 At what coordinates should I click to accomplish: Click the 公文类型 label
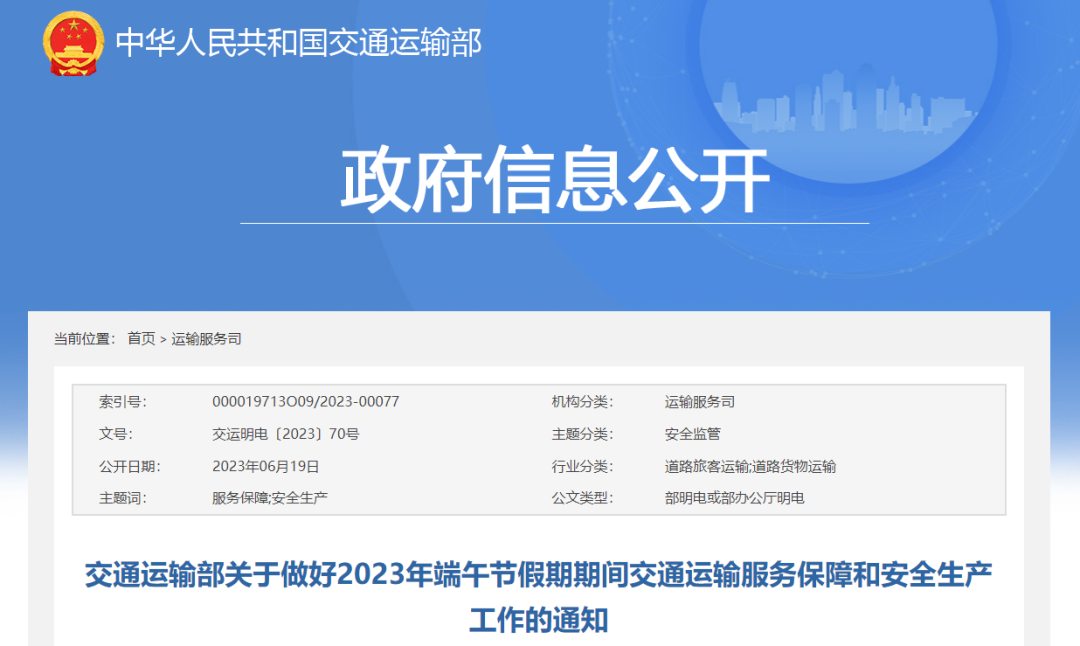(x=582, y=498)
